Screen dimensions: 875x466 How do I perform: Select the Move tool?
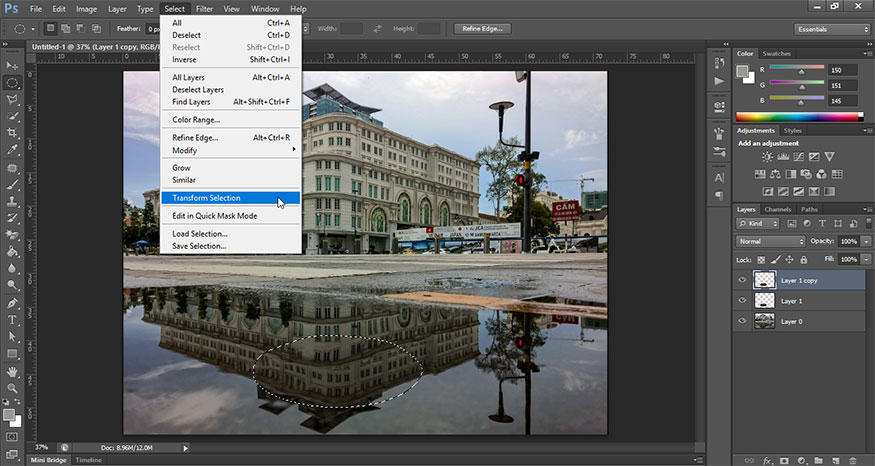[12, 66]
